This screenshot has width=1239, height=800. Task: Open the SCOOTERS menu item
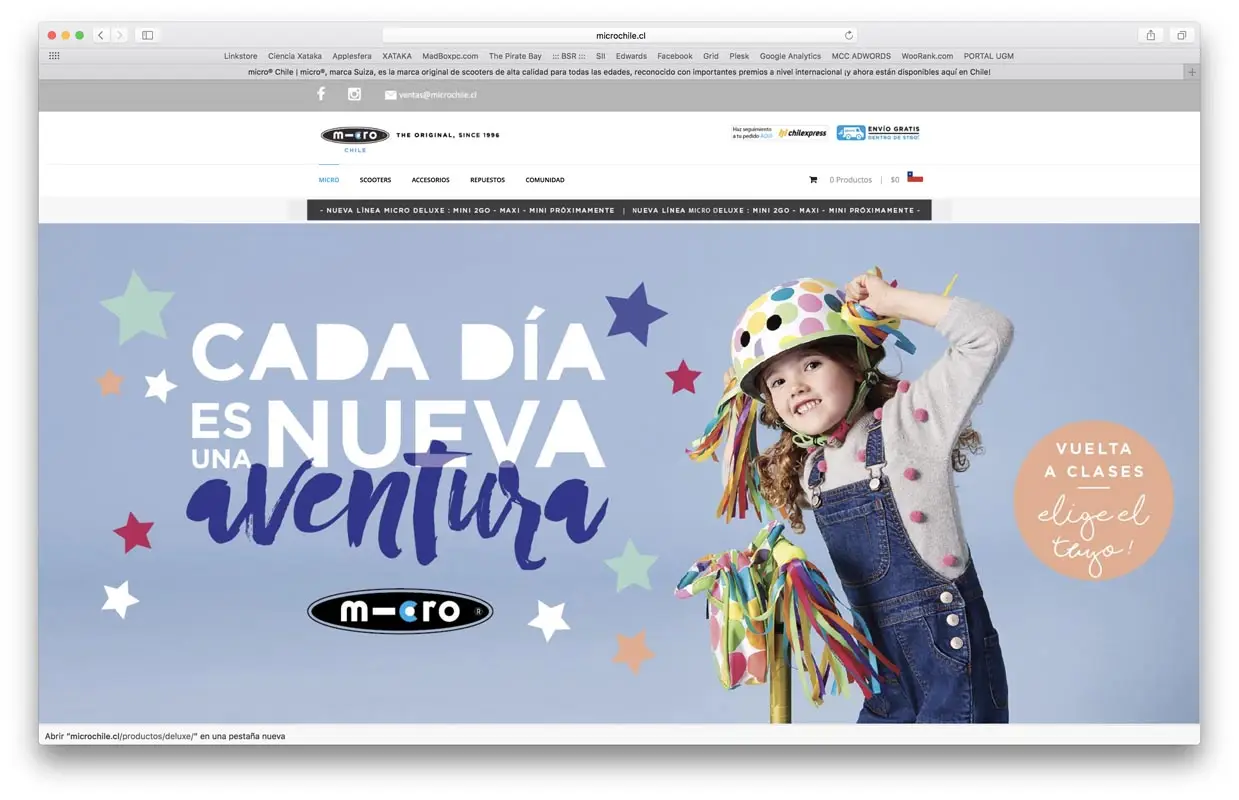tap(375, 180)
